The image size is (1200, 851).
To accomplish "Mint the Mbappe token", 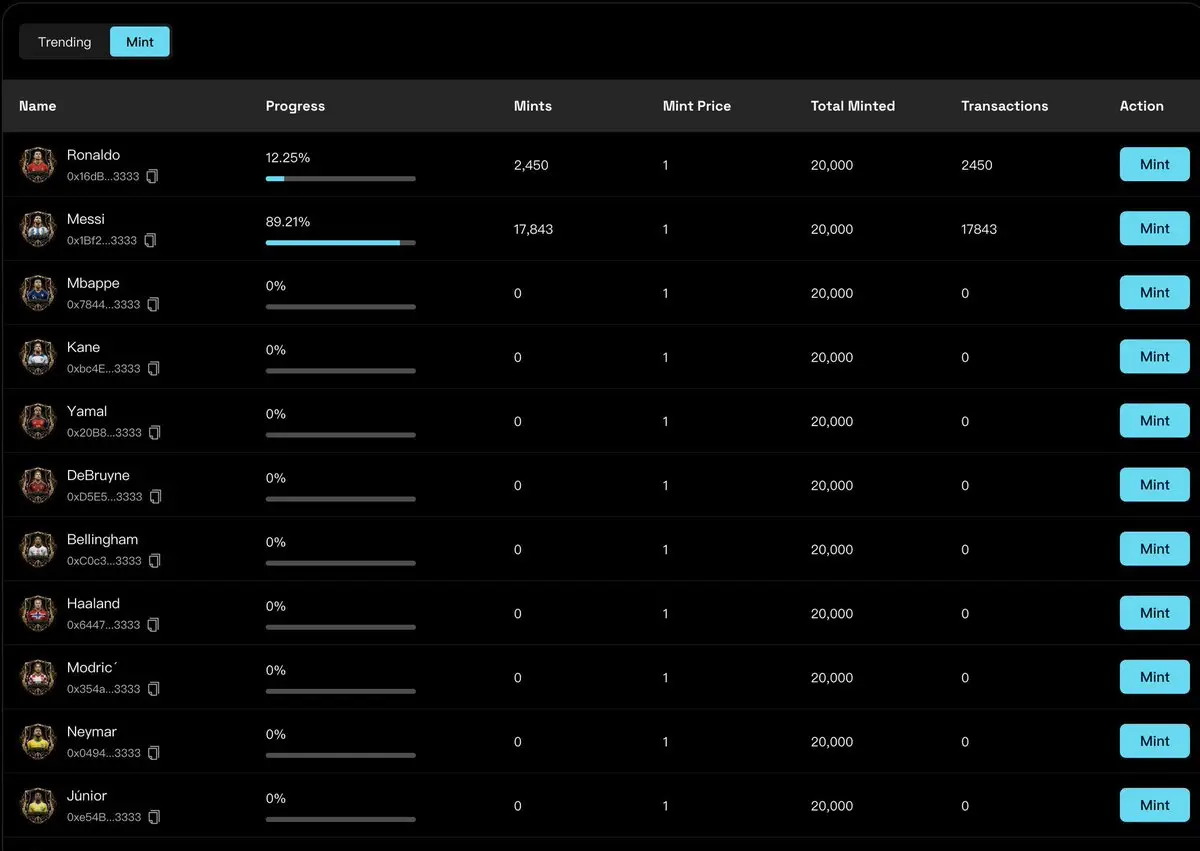I will point(1155,293).
